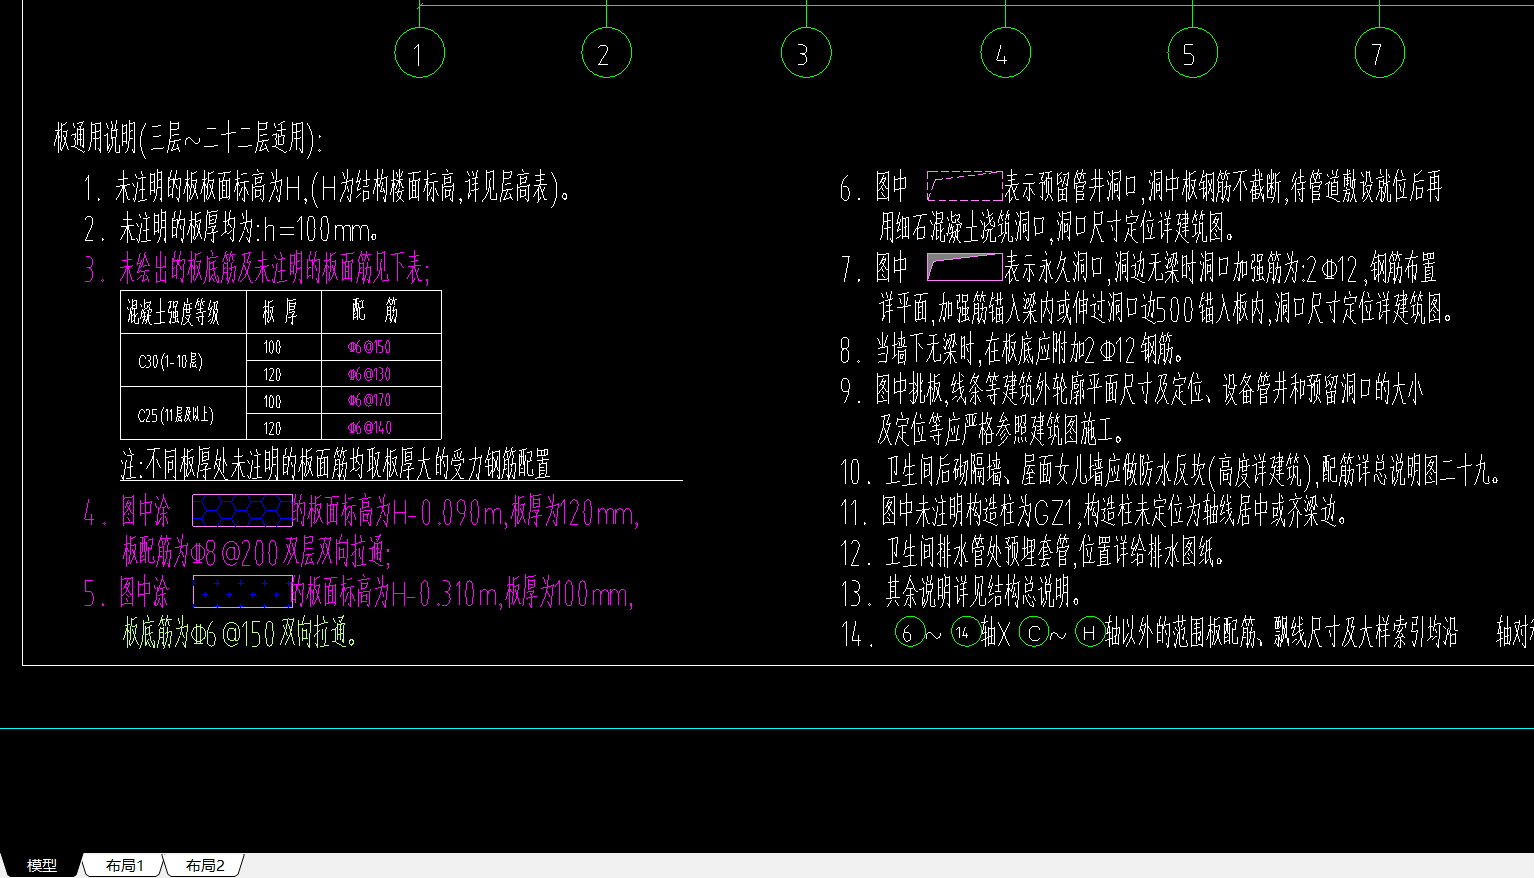Select note 7 text 表示永久洞口

(1221, 268)
